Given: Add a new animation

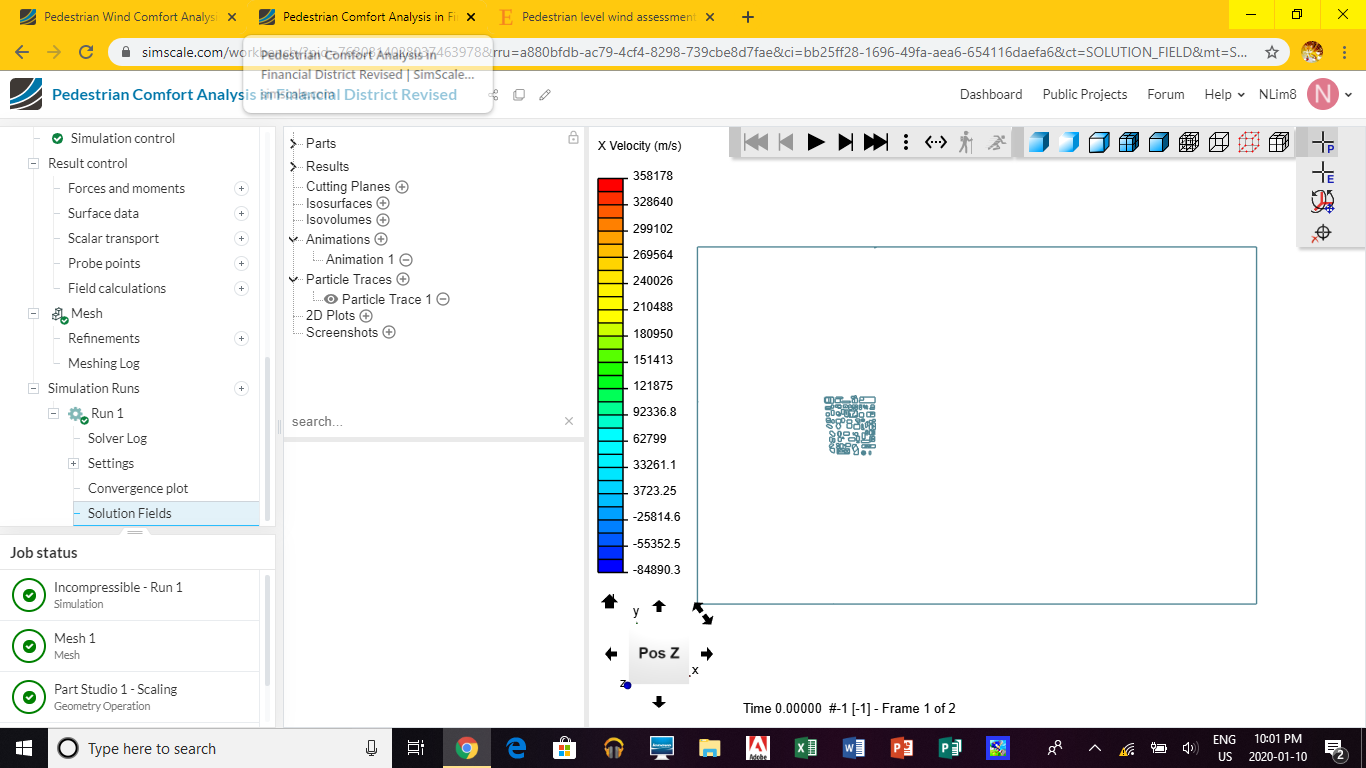Looking at the screenshot, I should (x=380, y=240).
